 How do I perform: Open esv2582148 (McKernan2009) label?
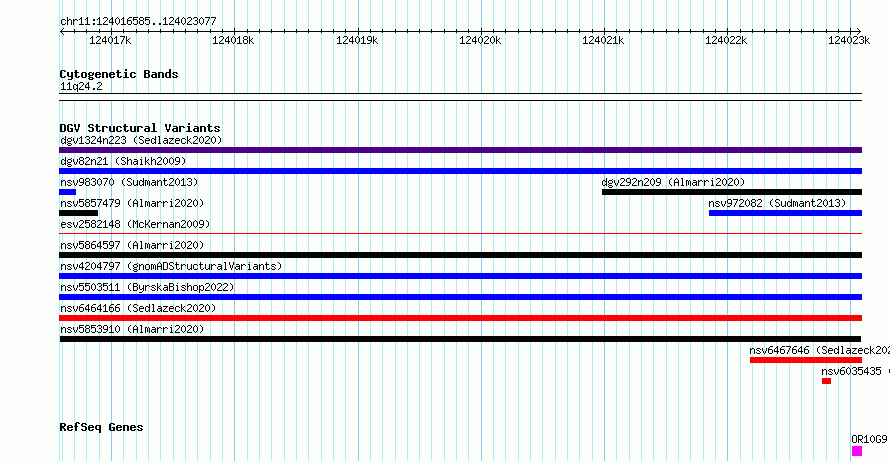click(135, 224)
